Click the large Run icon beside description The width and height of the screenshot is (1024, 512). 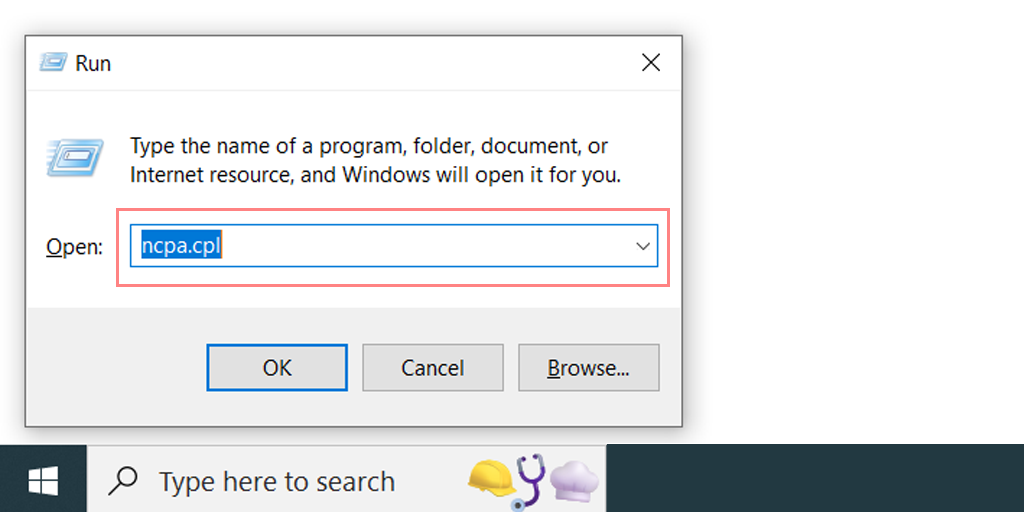[x=75, y=158]
